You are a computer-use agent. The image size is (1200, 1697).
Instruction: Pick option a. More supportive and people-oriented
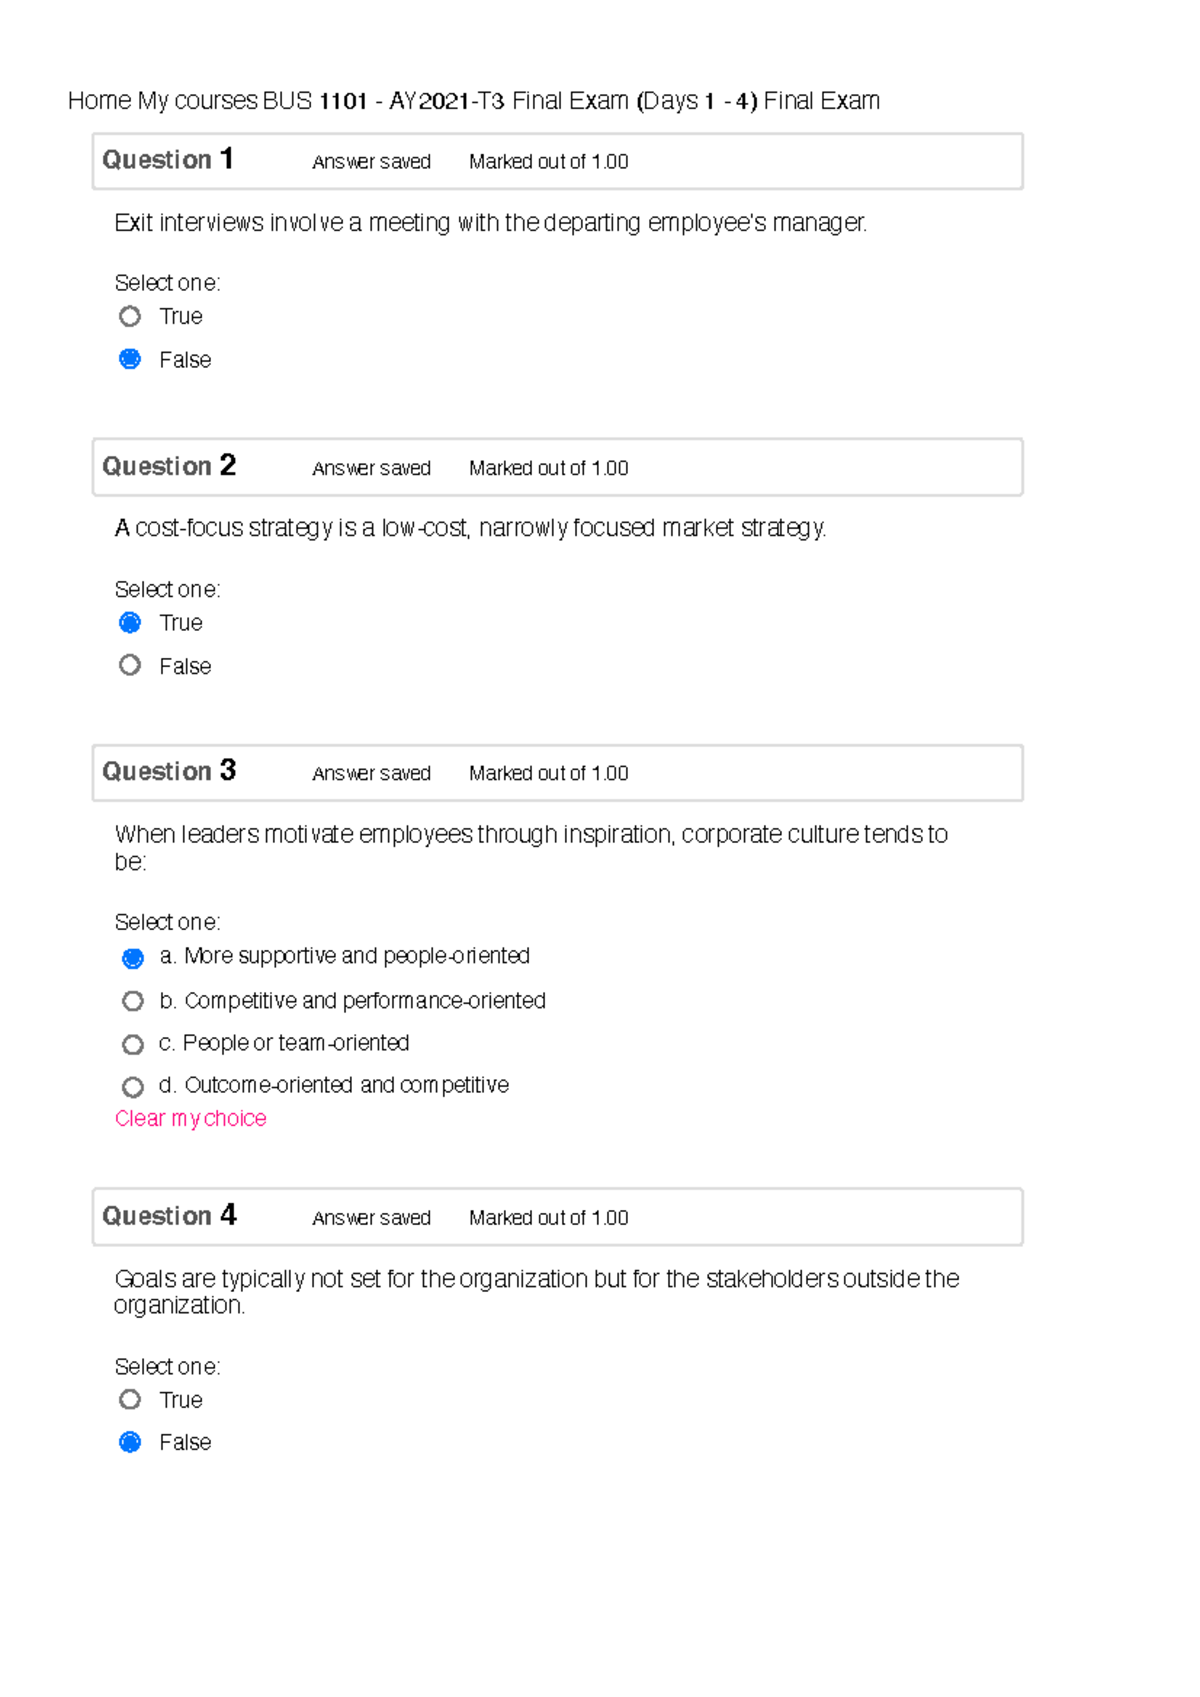[x=133, y=958]
